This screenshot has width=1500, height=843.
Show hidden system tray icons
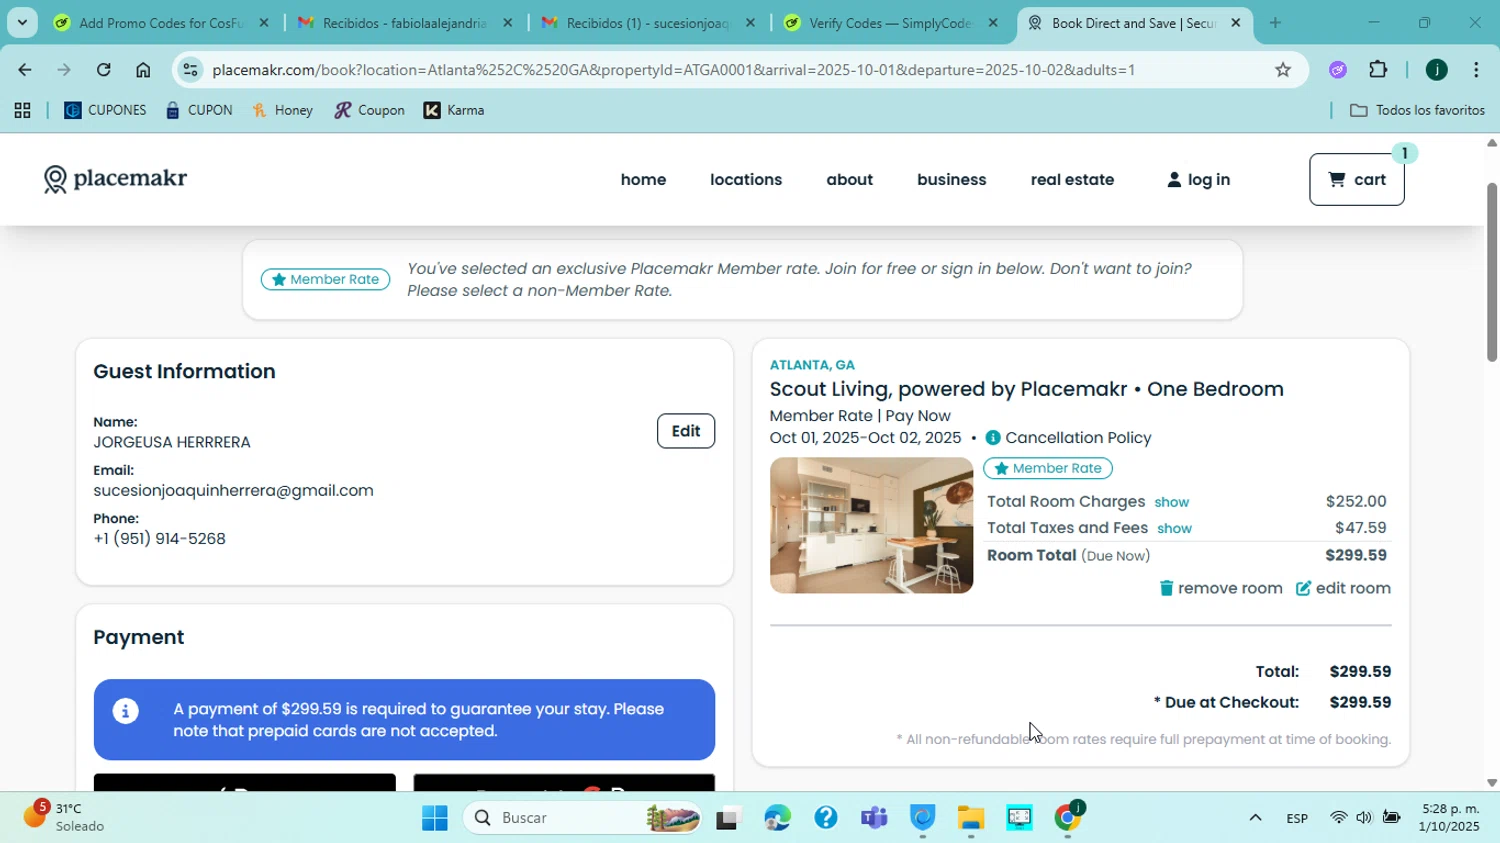pos(1255,818)
